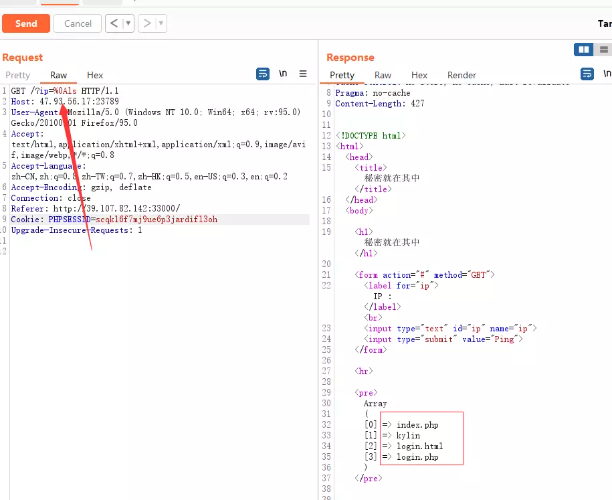
Task: Switch Request view to Pretty tab
Action: [x=18, y=75]
